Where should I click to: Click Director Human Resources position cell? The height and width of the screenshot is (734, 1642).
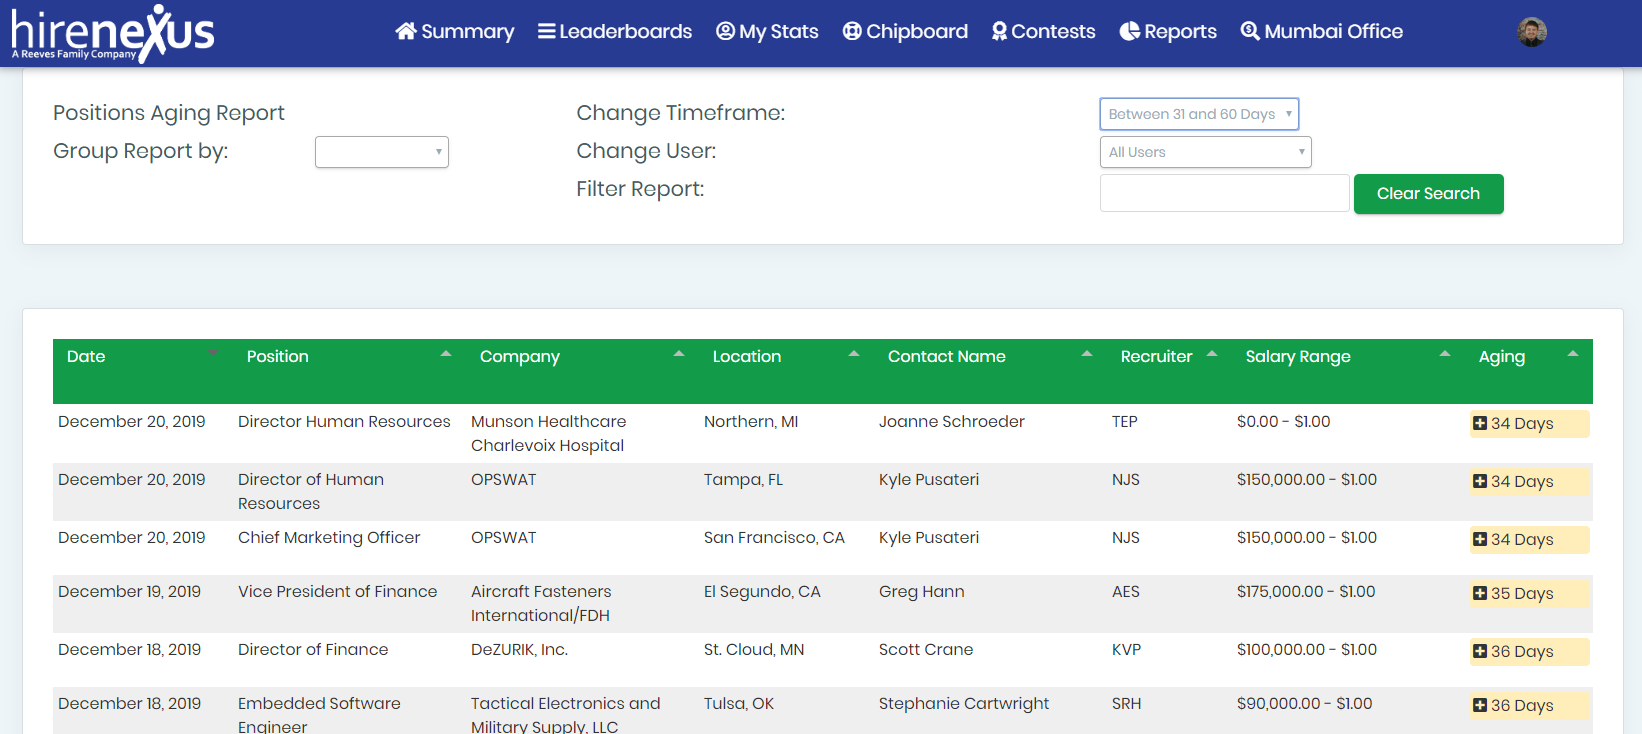[344, 422]
